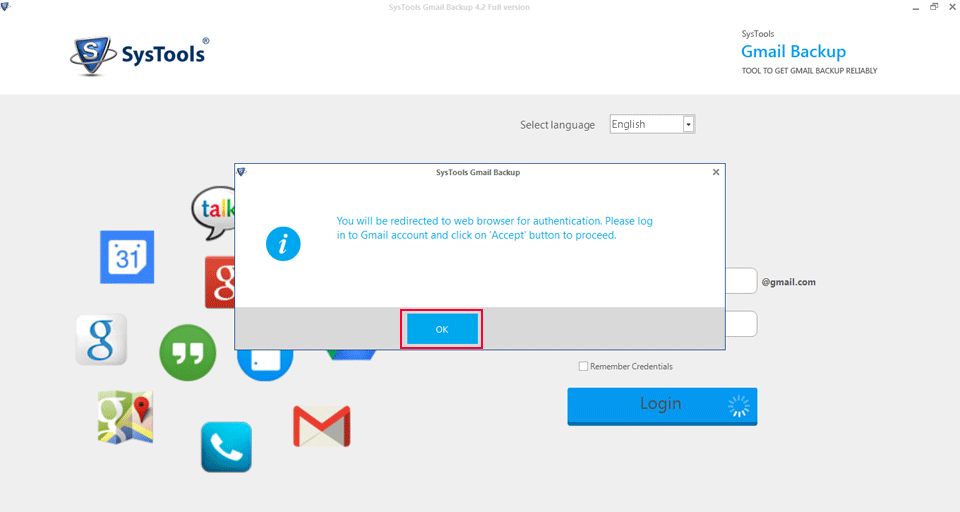
Task: Click the blue phone call icon
Action: [x=227, y=447]
